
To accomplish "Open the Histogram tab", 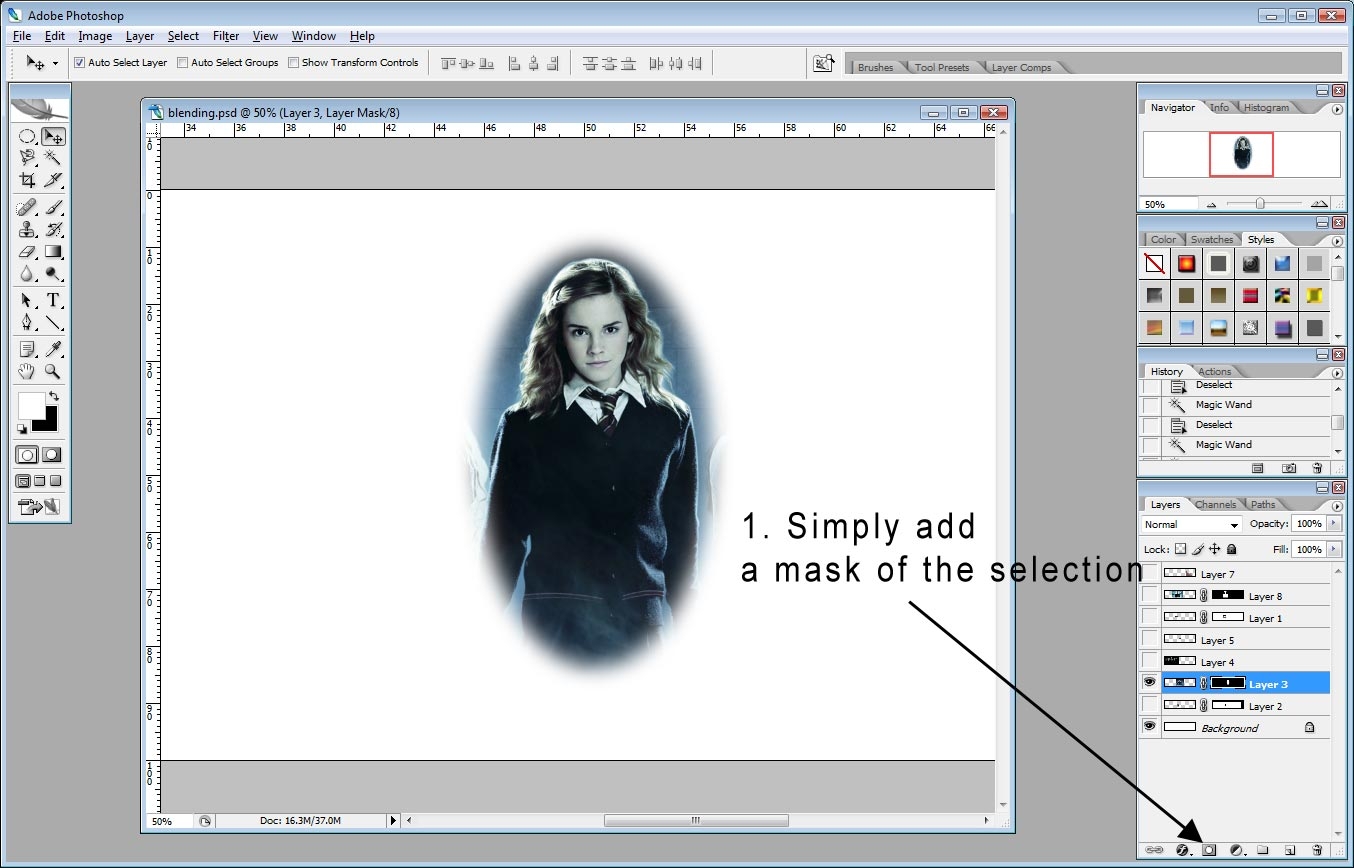I will (1266, 107).
